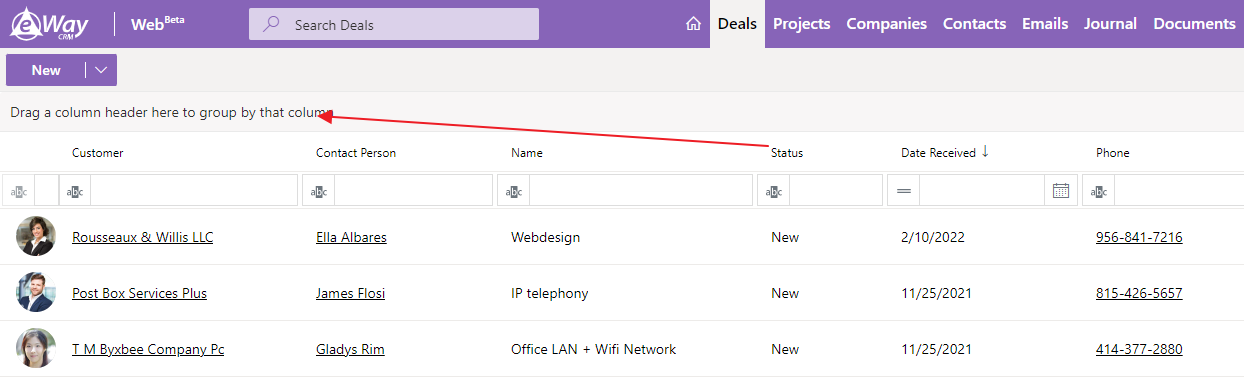Viewport: 1244px width, 383px height.
Task: Open Date Received filter operator icon
Action: 903,190
